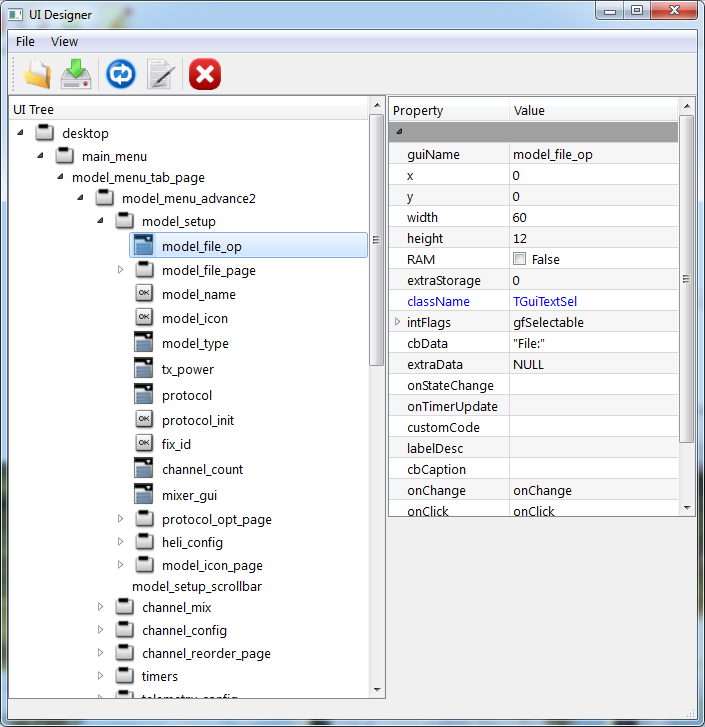Image resolution: width=705 pixels, height=727 pixels.
Task: Click the list icon beside model_type
Action: pyautogui.click(x=143, y=342)
